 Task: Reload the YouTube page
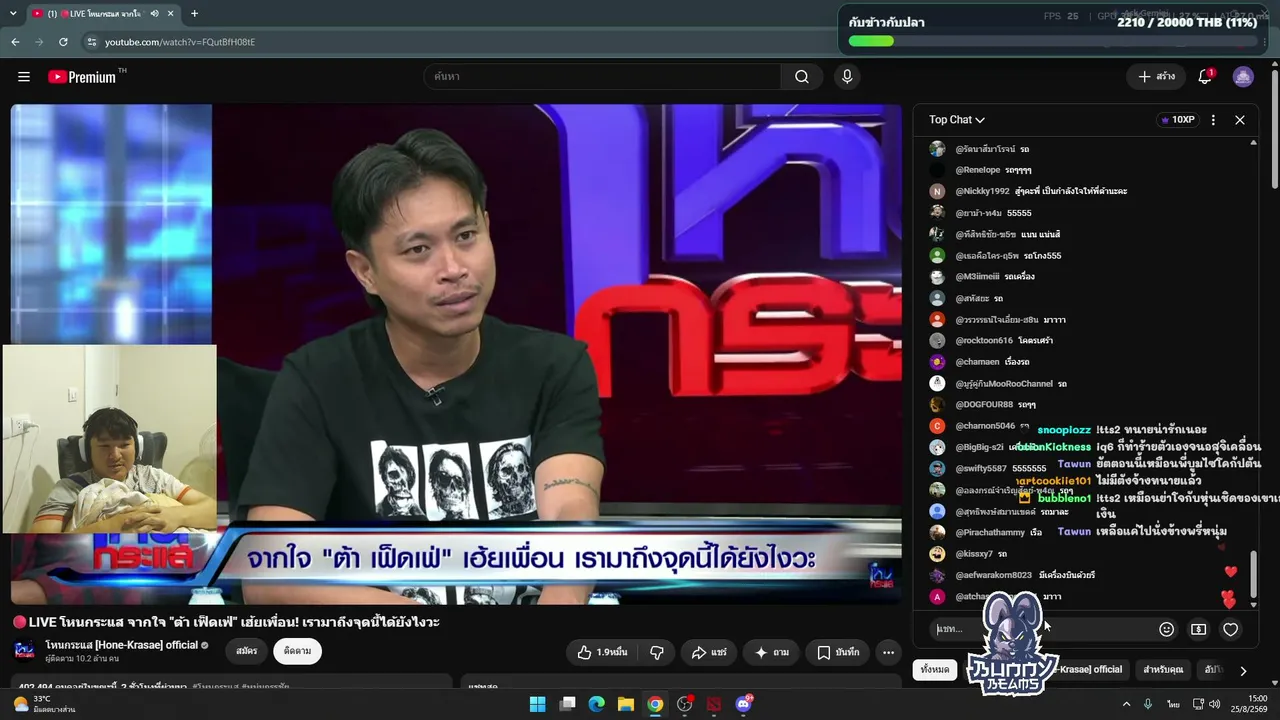(63, 42)
